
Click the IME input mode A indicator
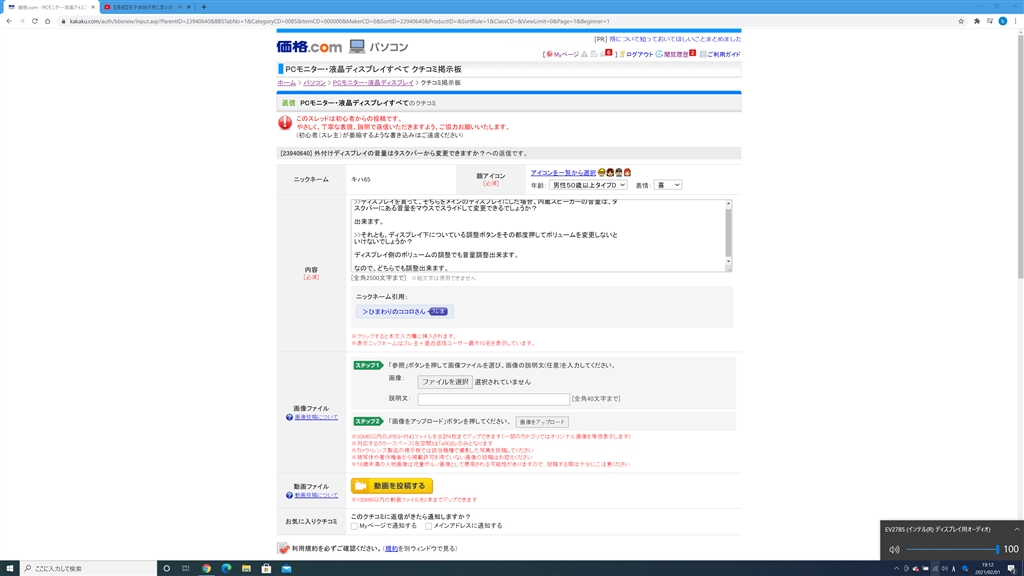[954, 568]
